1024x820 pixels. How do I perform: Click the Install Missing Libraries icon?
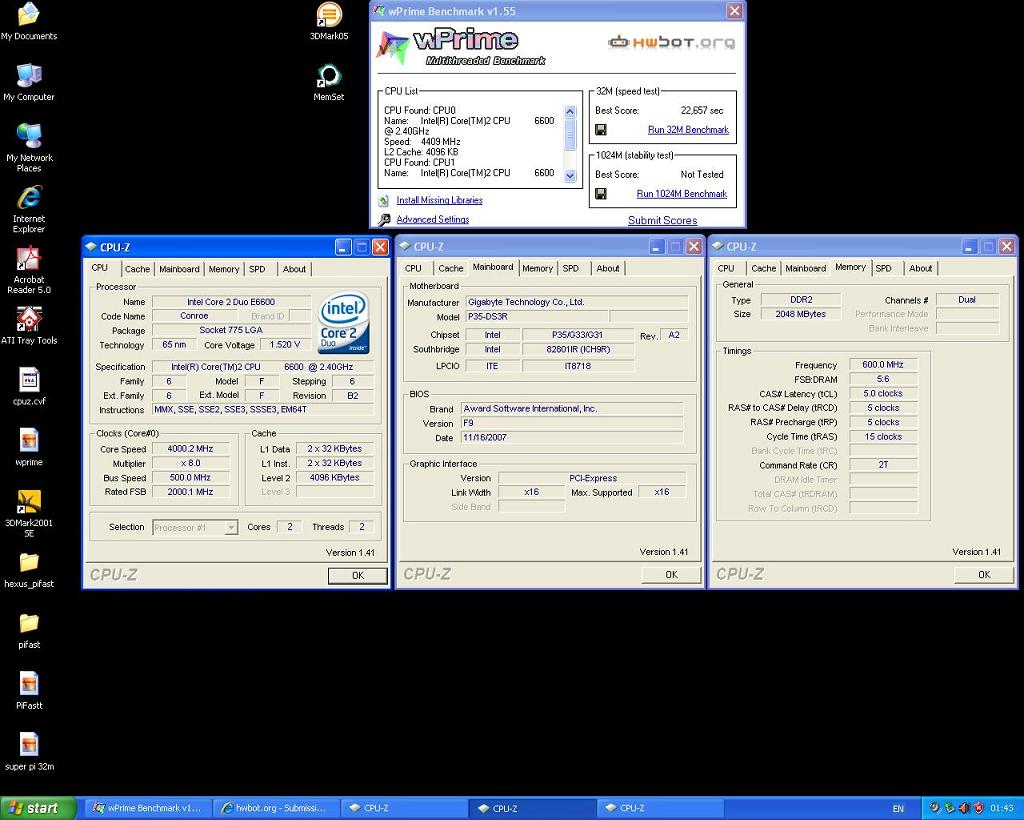coord(384,200)
